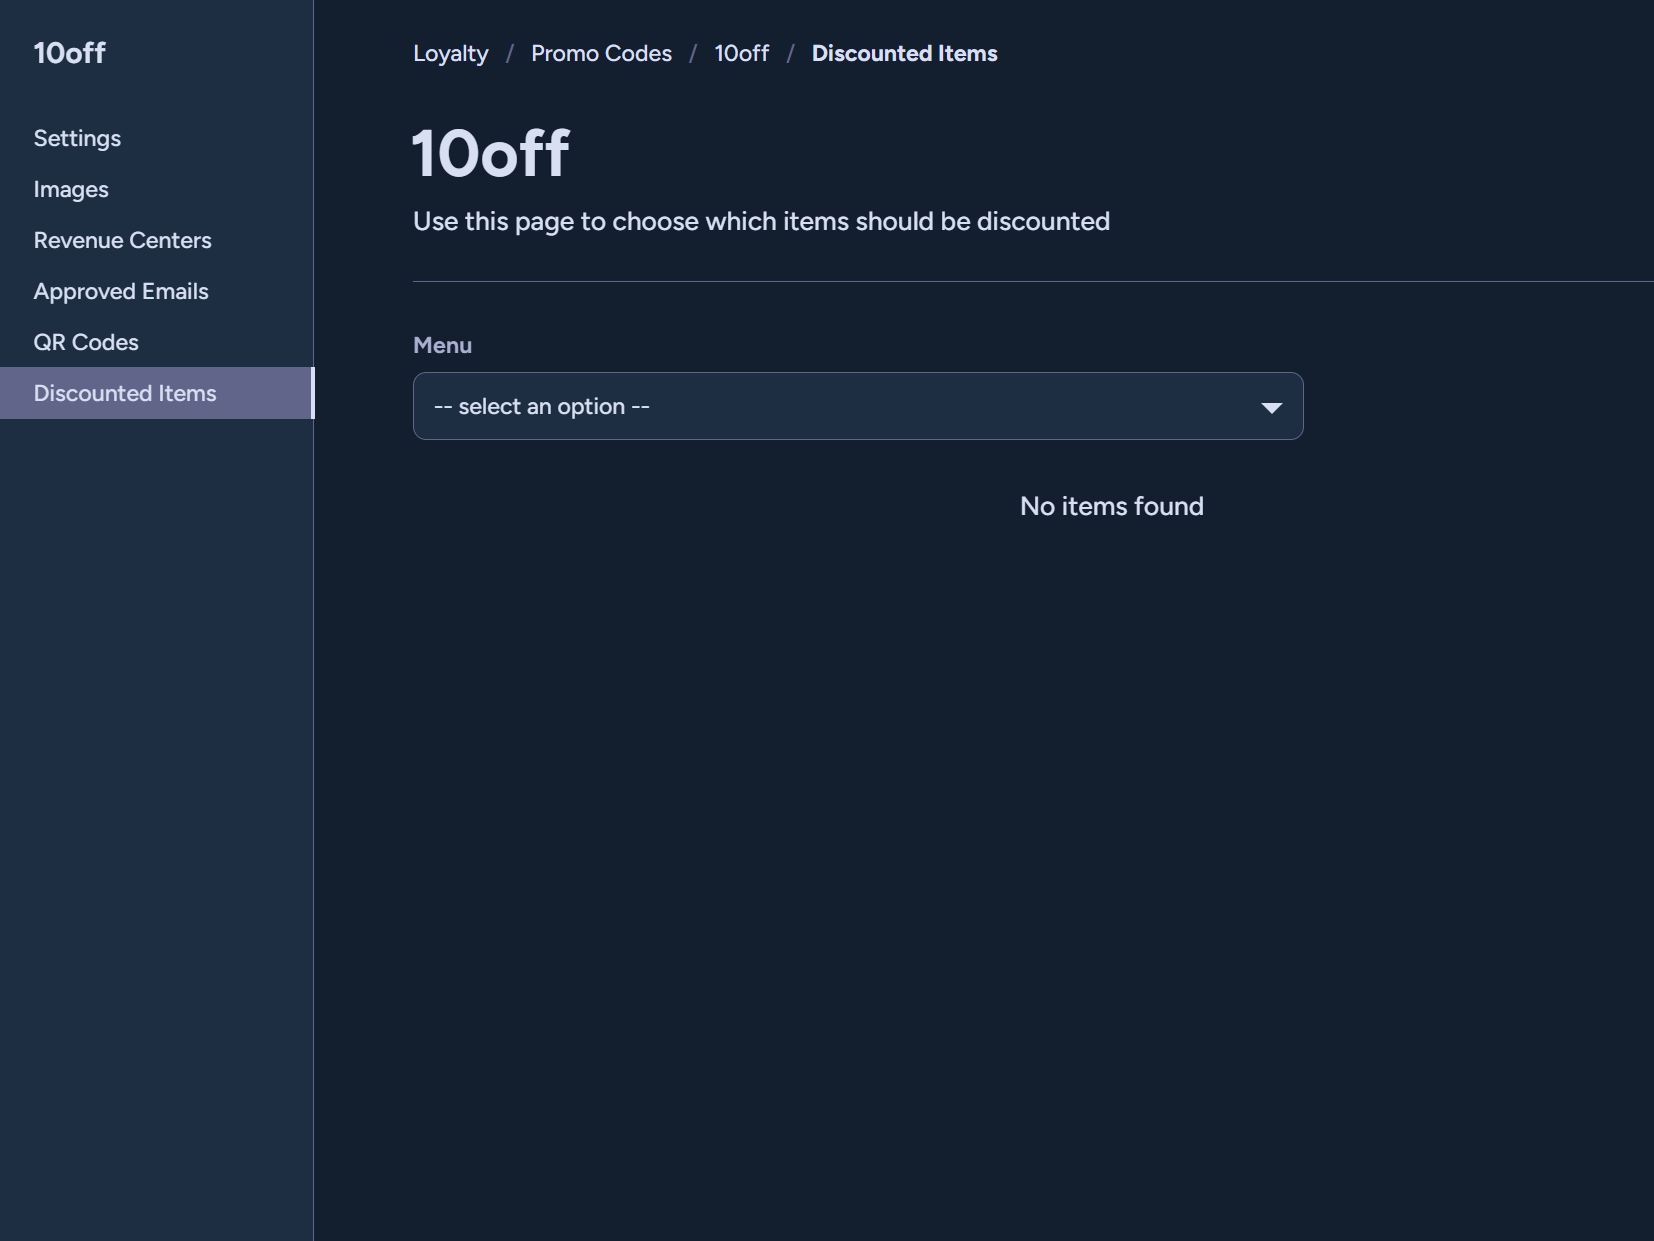Image resolution: width=1654 pixels, height=1241 pixels.
Task: Click the Menu field label
Action: coord(442,345)
